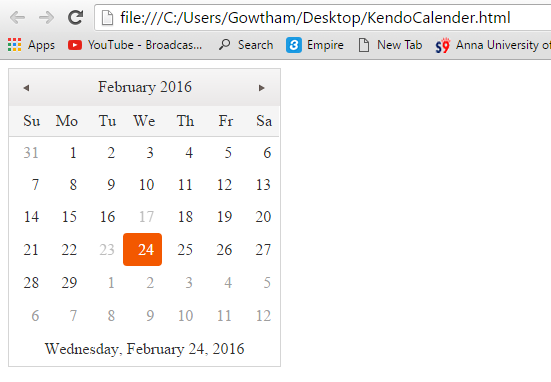Click the browser back arrow
Image resolution: width=551 pixels, height=382 pixels.
click(x=18, y=18)
